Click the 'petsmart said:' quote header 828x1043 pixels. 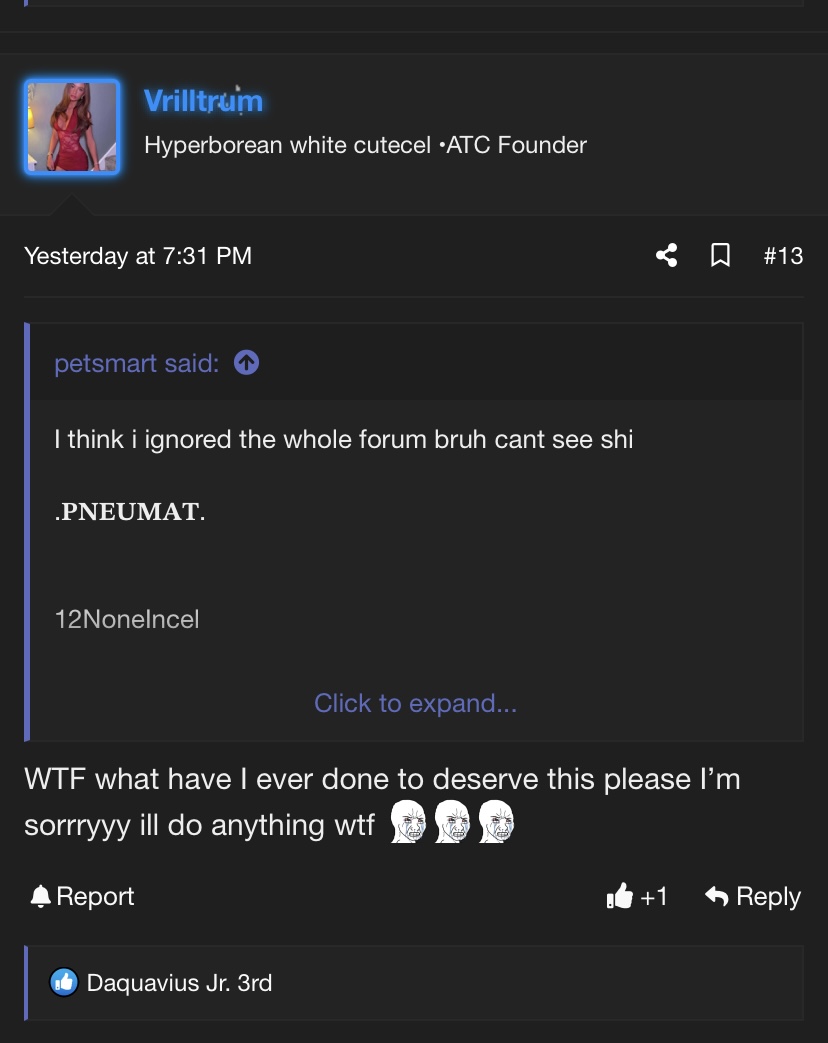pyautogui.click(x=137, y=363)
